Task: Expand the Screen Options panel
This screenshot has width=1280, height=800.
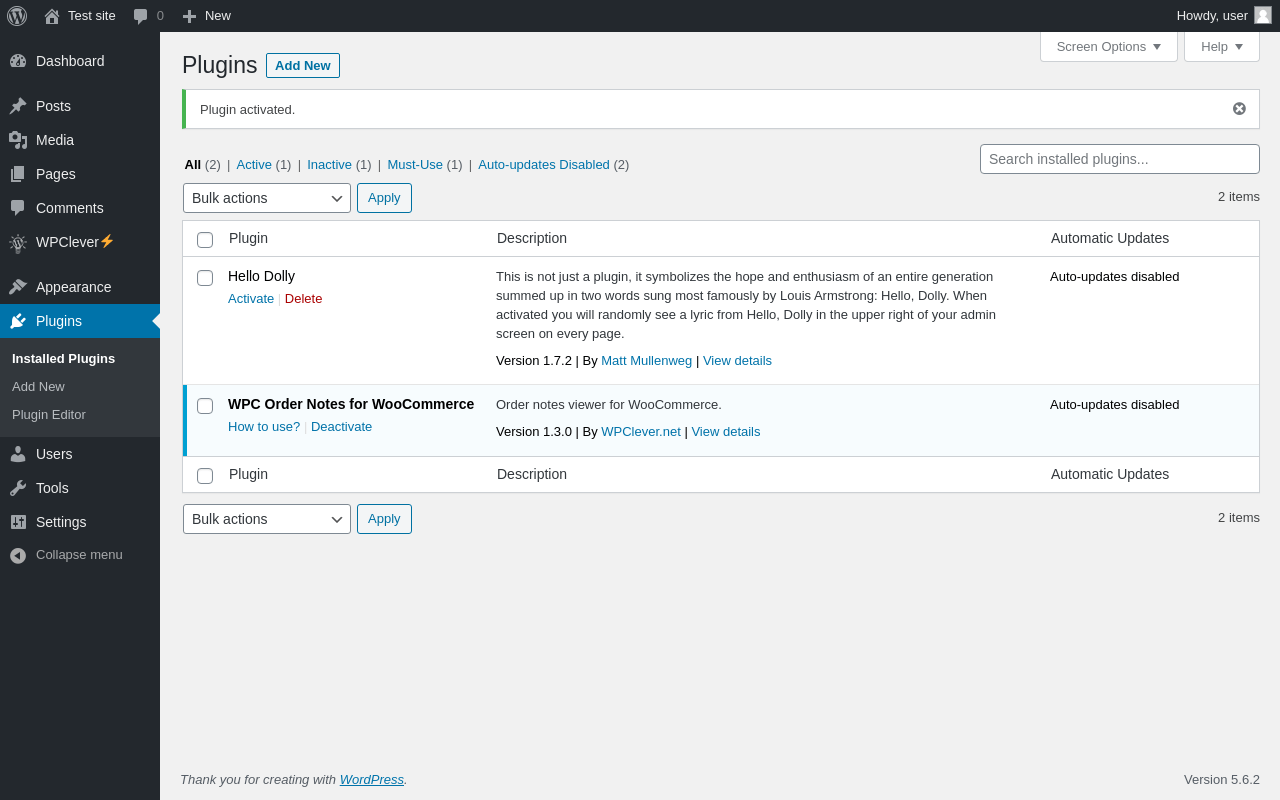Action: coord(1109,46)
